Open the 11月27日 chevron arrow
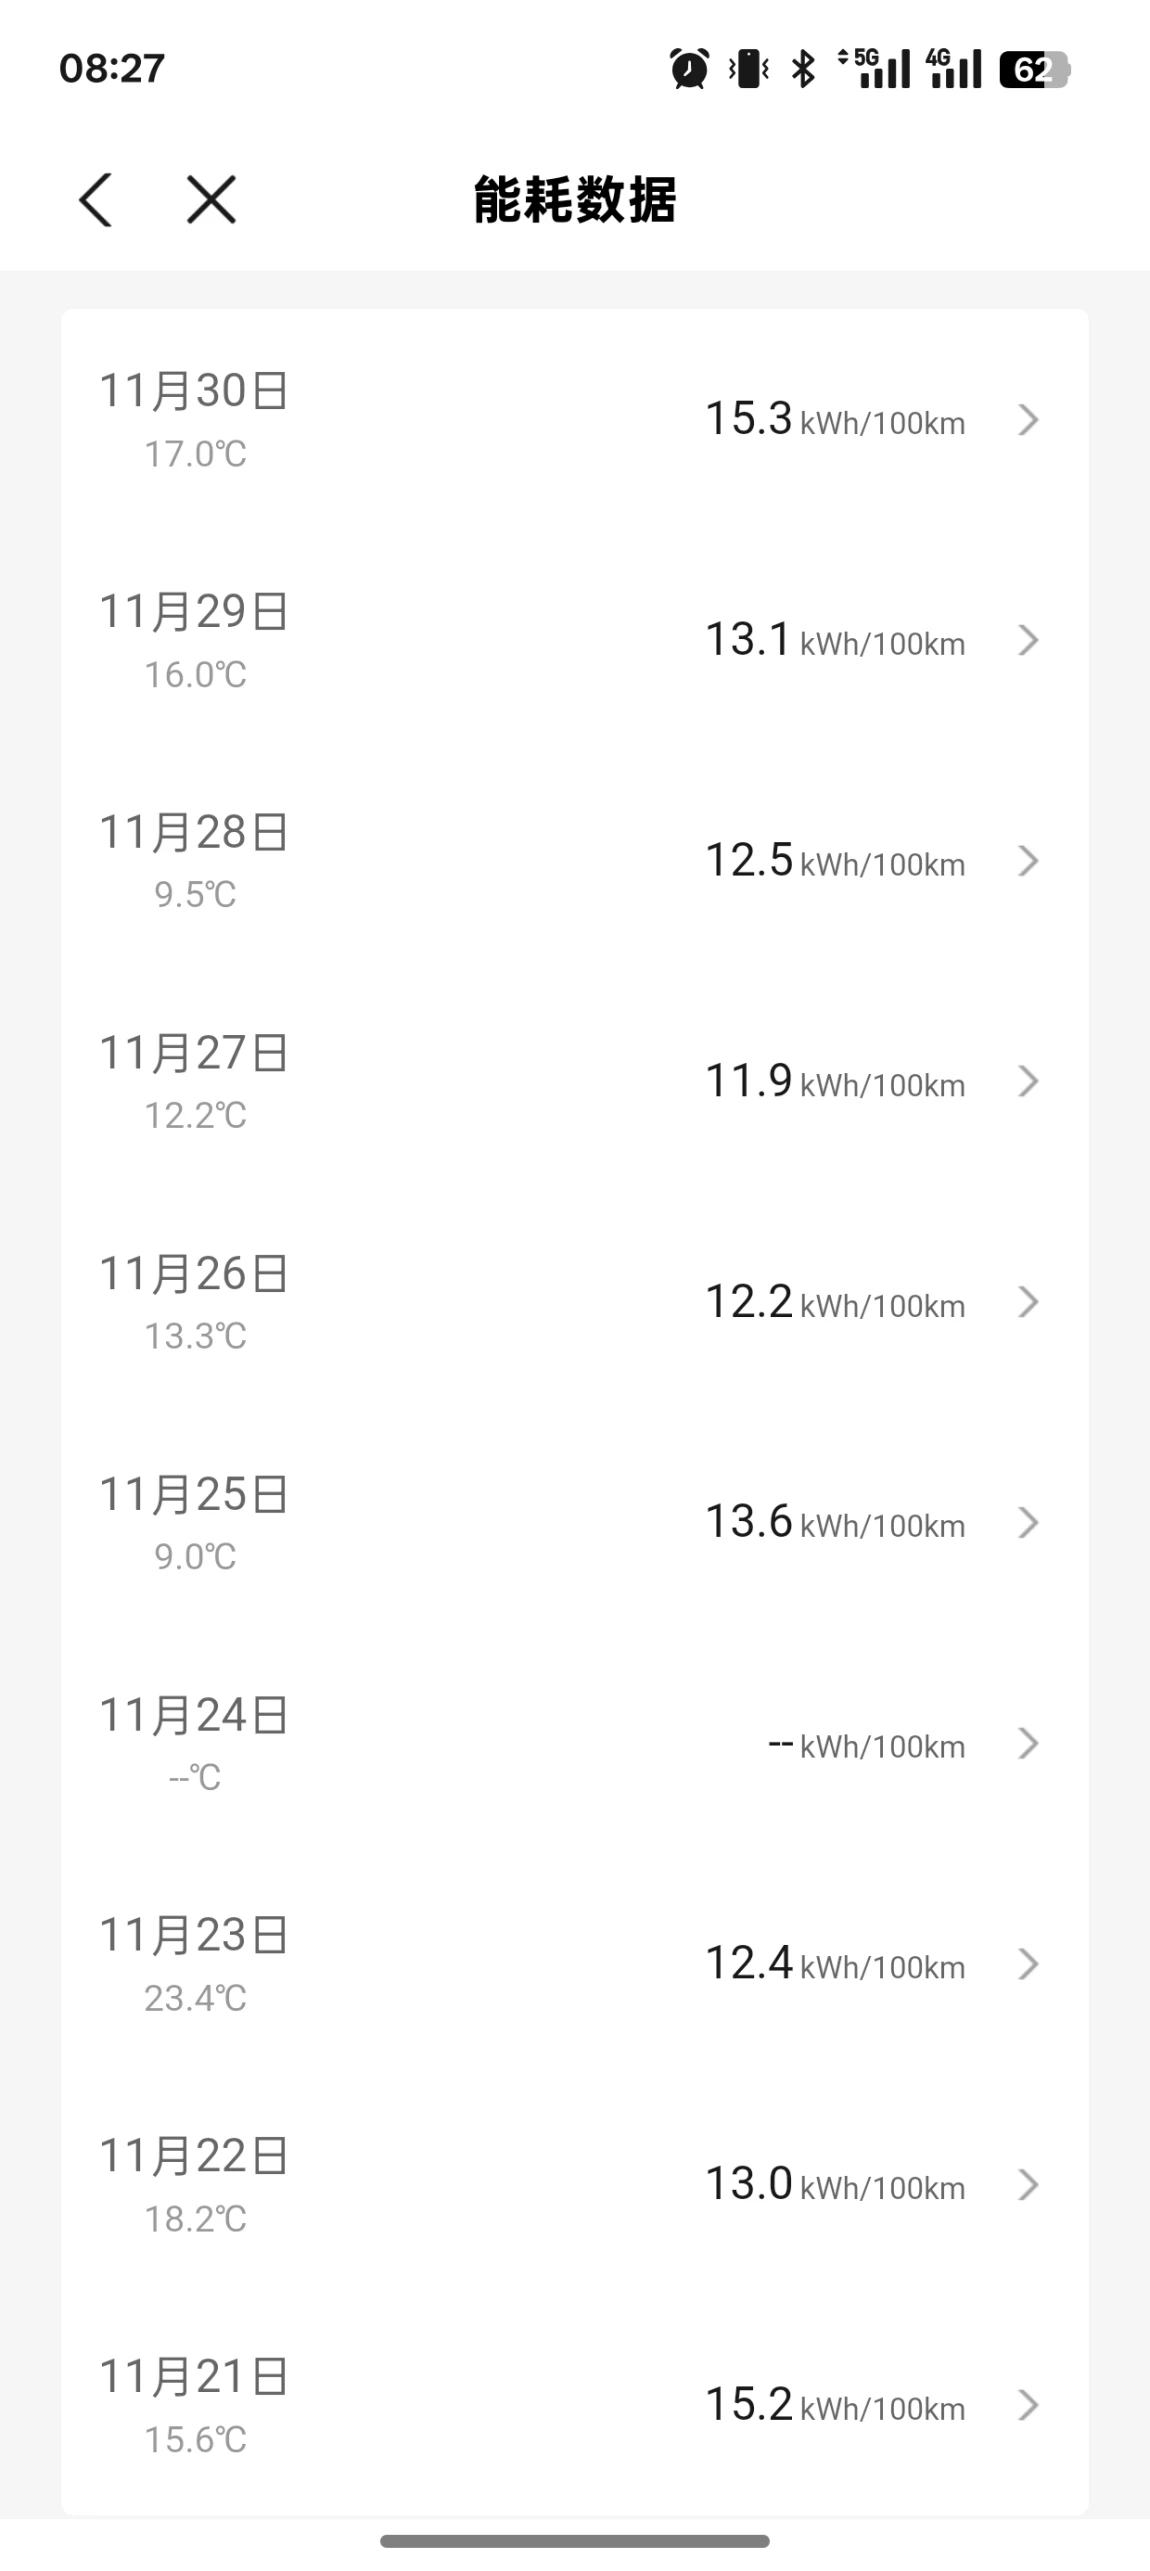Screen dimensions: 1150x2571 tap(1028, 1082)
